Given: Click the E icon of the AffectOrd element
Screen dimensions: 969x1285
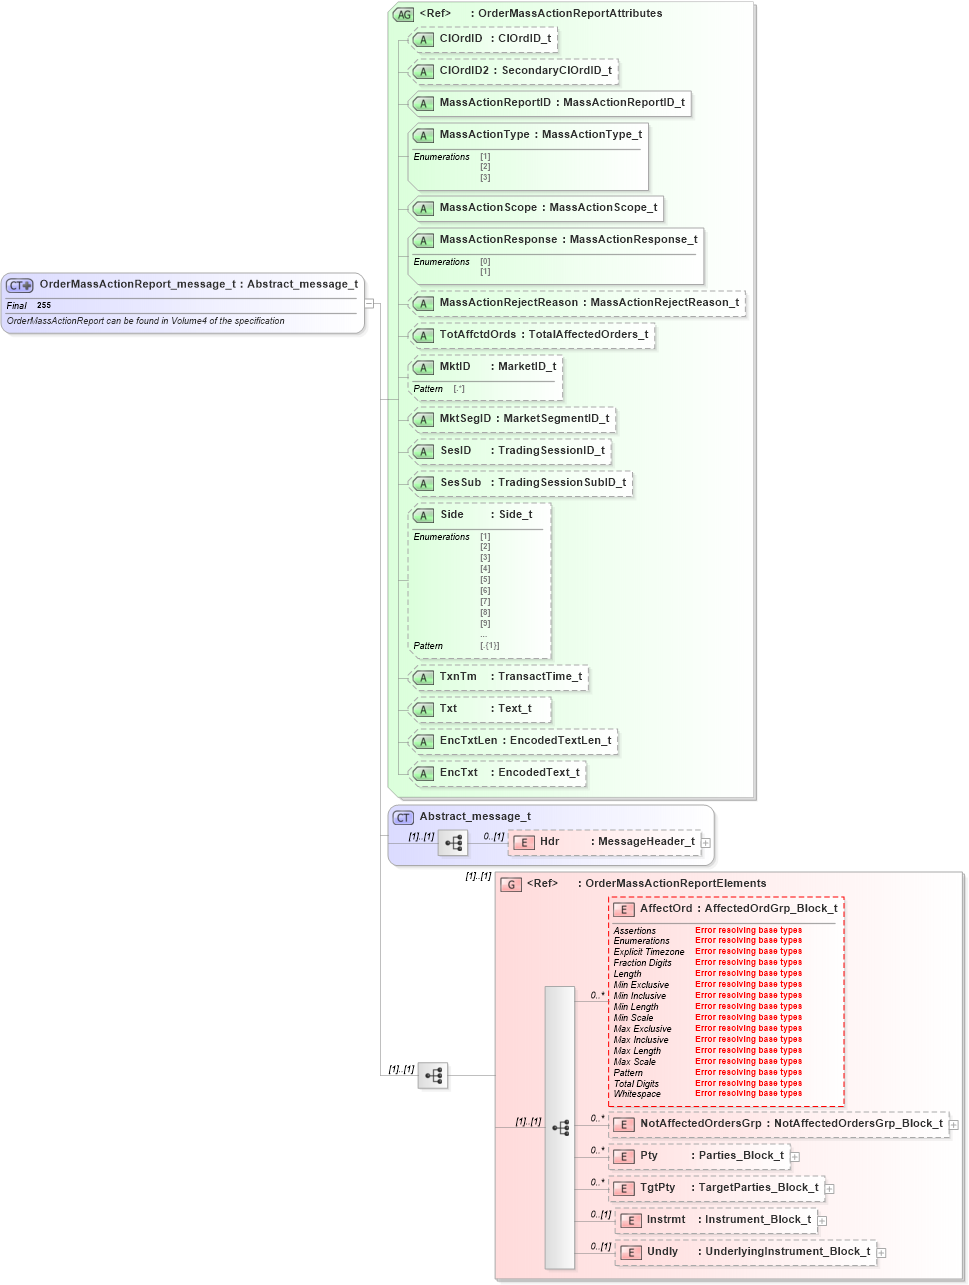Looking at the screenshot, I should coord(624,909).
